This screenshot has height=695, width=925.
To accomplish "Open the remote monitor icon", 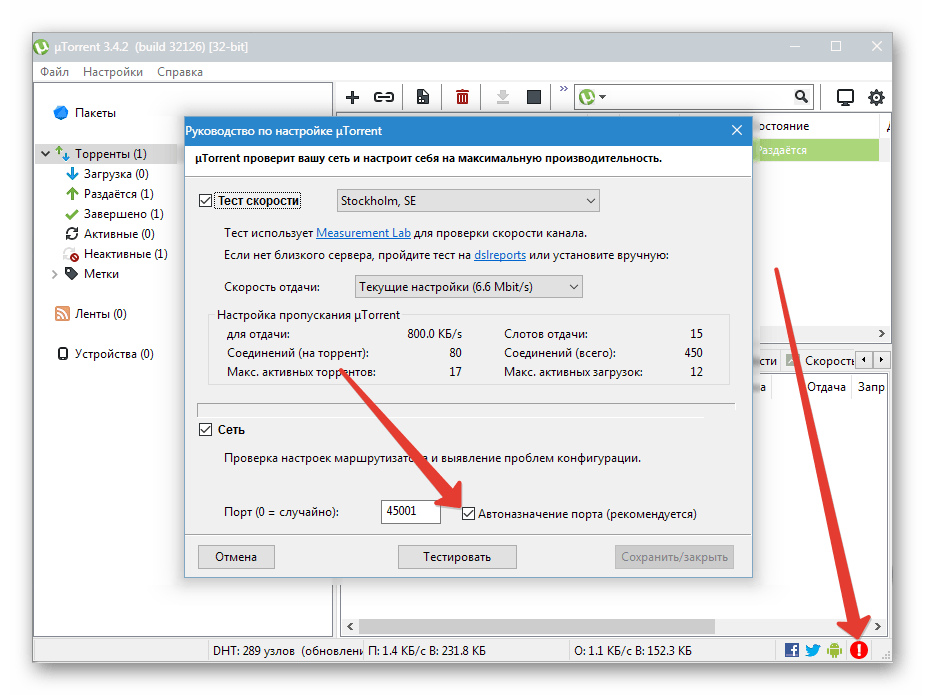I will [845, 97].
